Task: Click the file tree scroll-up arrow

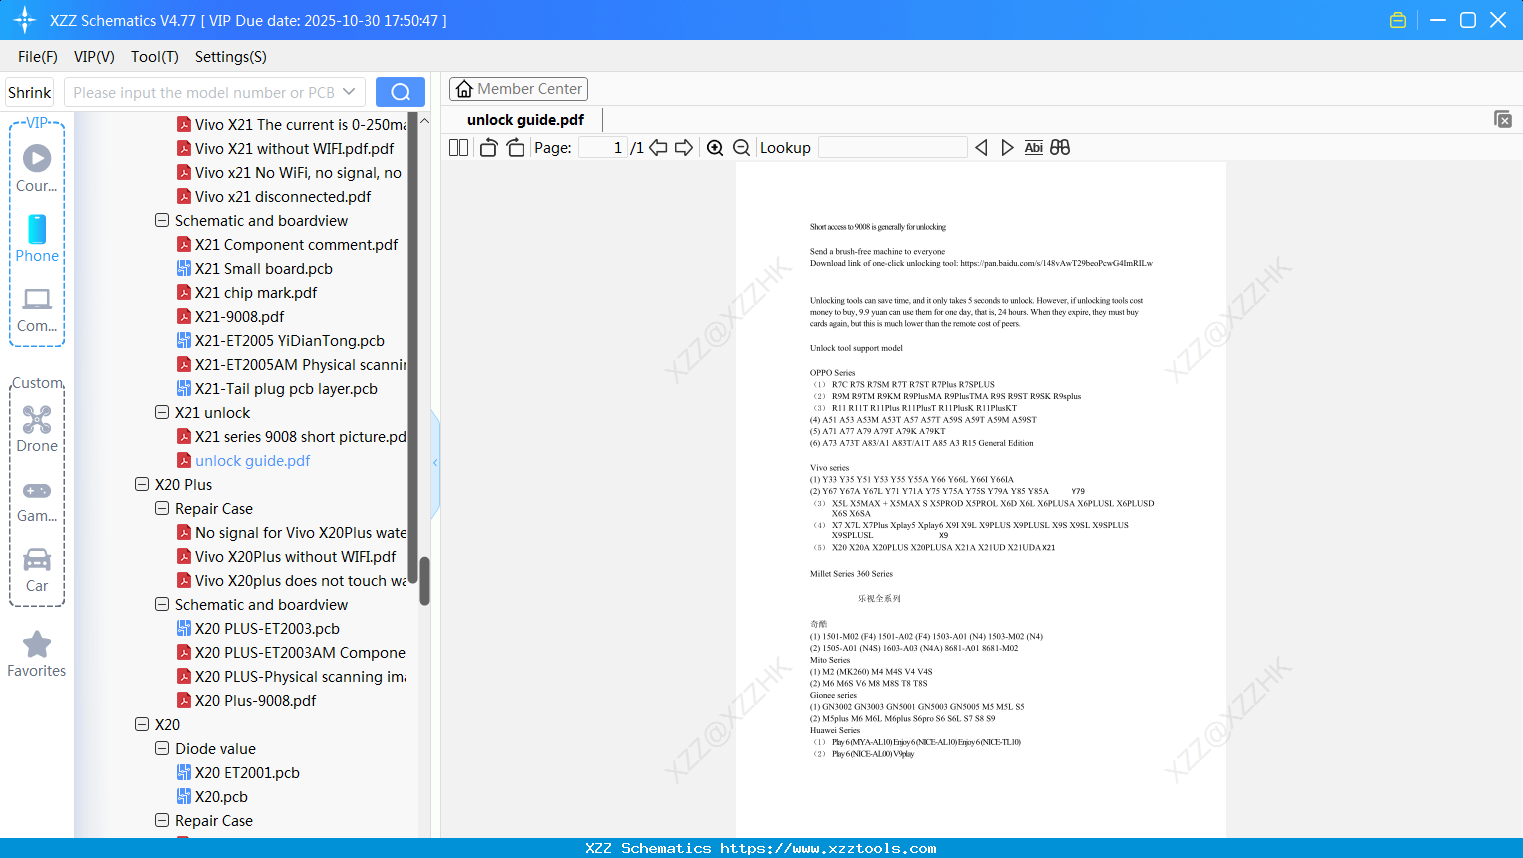Action: tap(424, 121)
